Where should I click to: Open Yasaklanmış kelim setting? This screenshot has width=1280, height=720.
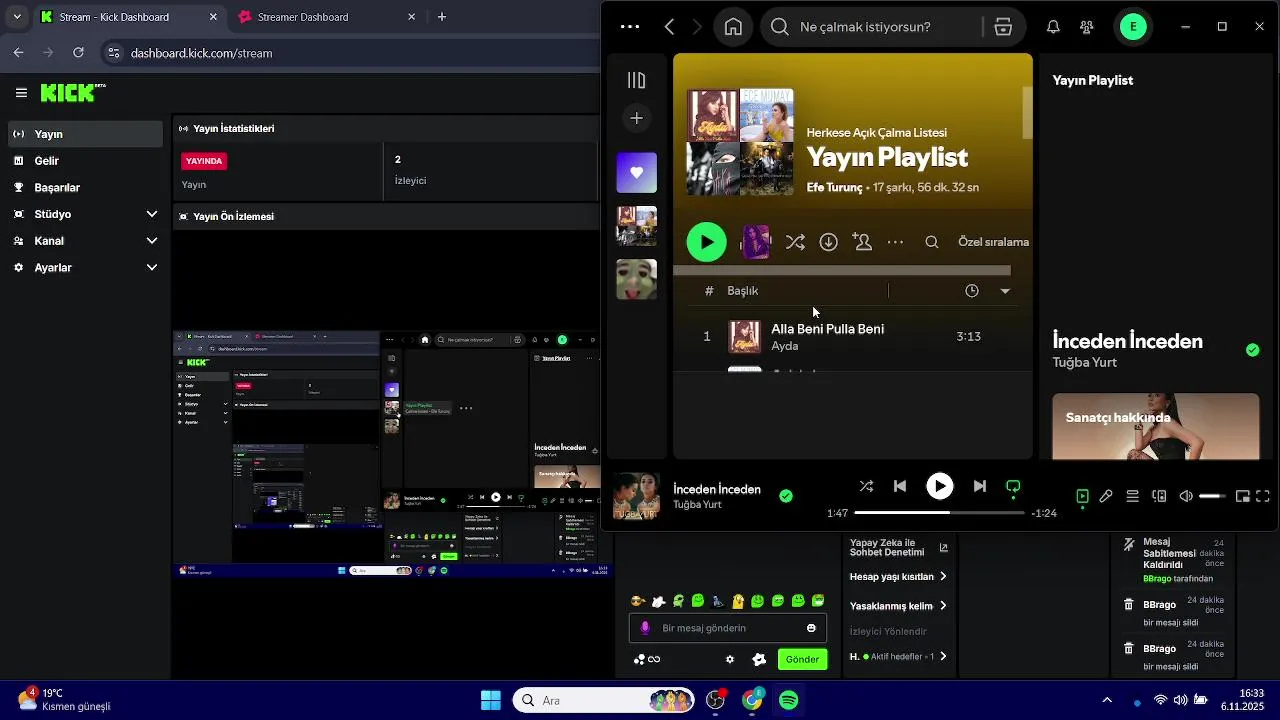click(x=898, y=606)
